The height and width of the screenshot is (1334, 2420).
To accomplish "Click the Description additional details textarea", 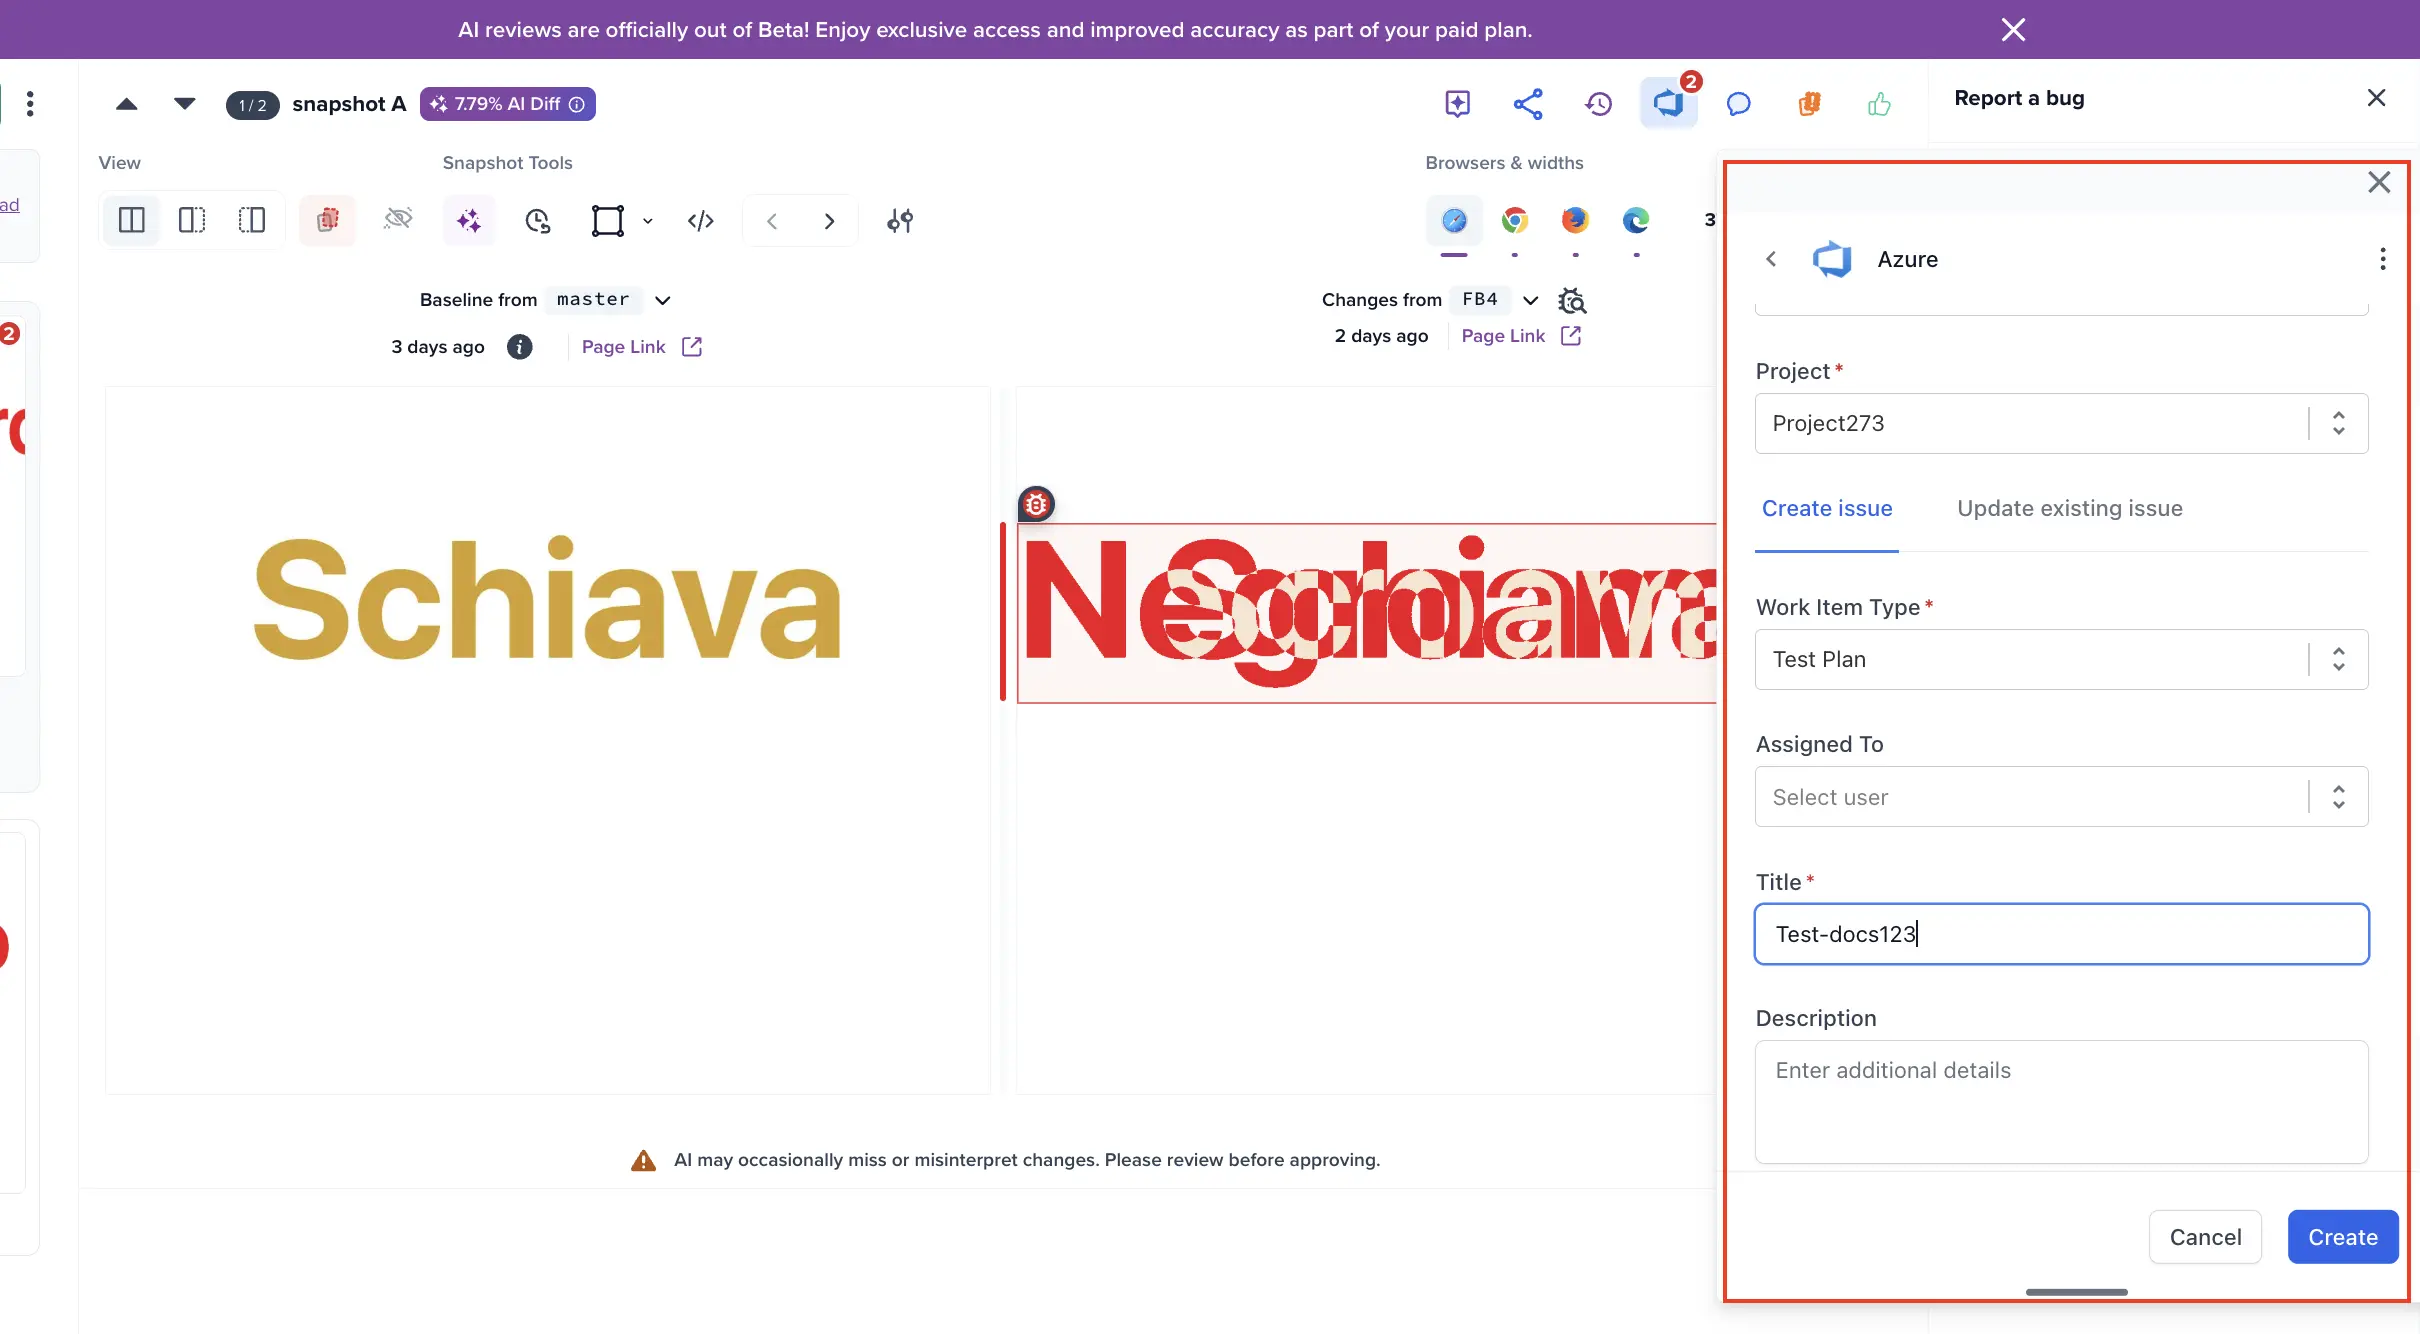I will pos(2061,1102).
